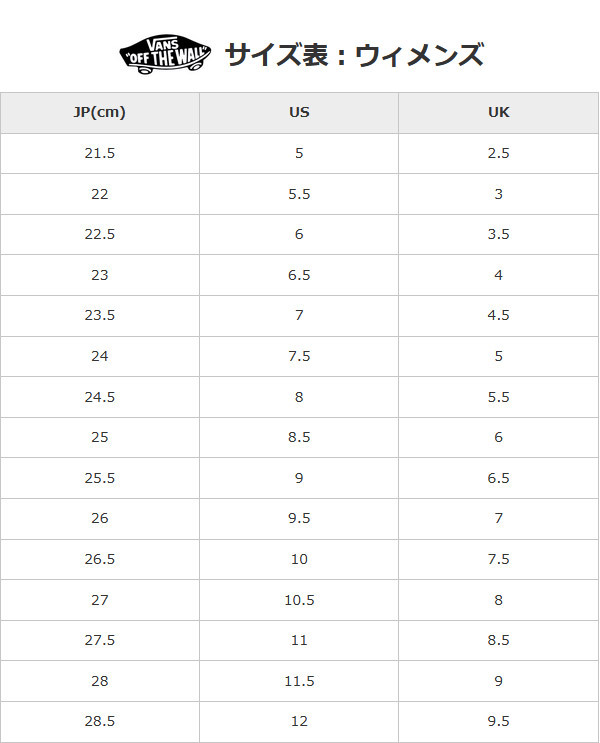Select the UK 9.5 cell in last row
Screen dimensions: 600x743
pyautogui.click(x=499, y=722)
